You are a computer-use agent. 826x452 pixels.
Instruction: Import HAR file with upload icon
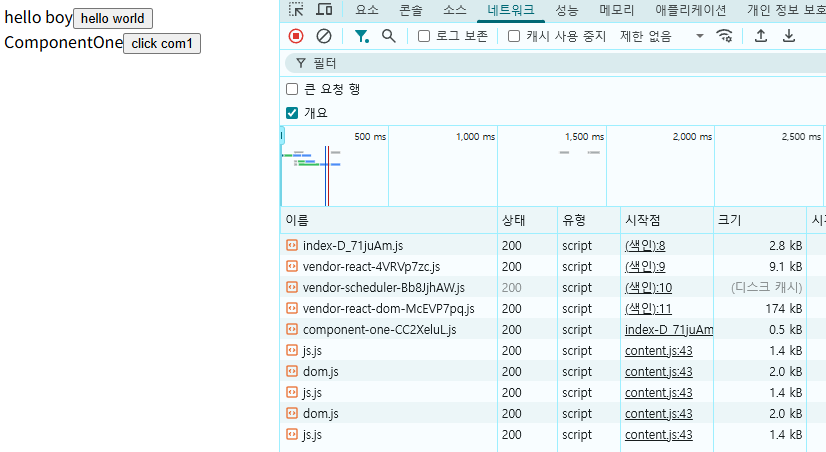[x=761, y=36]
